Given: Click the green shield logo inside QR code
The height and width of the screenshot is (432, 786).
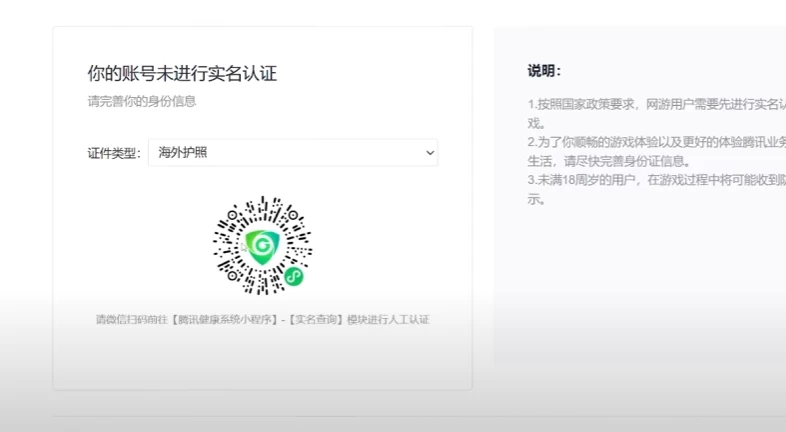Looking at the screenshot, I should tap(262, 245).
